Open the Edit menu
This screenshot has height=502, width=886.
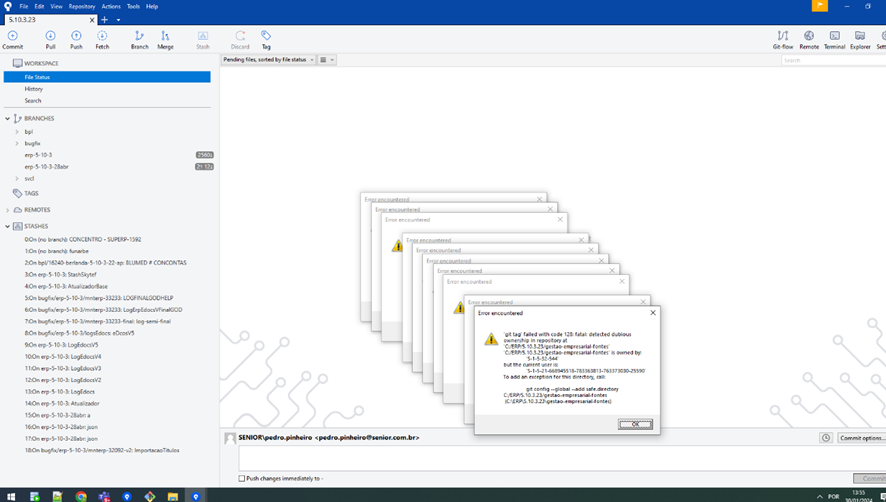(x=40, y=6)
